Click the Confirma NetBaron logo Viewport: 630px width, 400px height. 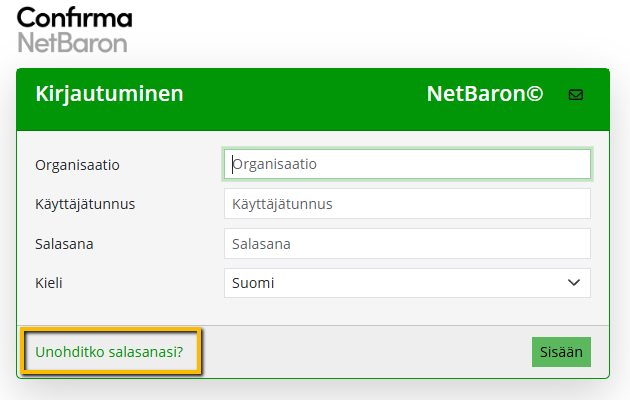74,30
